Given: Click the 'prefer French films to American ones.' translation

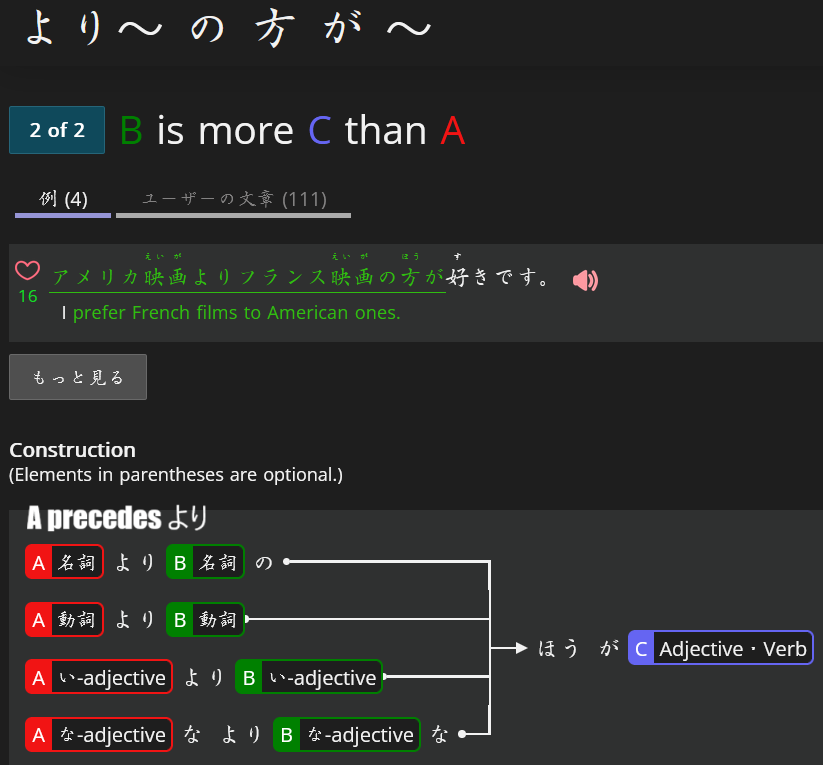Looking at the screenshot, I should pyautogui.click(x=237, y=313).
